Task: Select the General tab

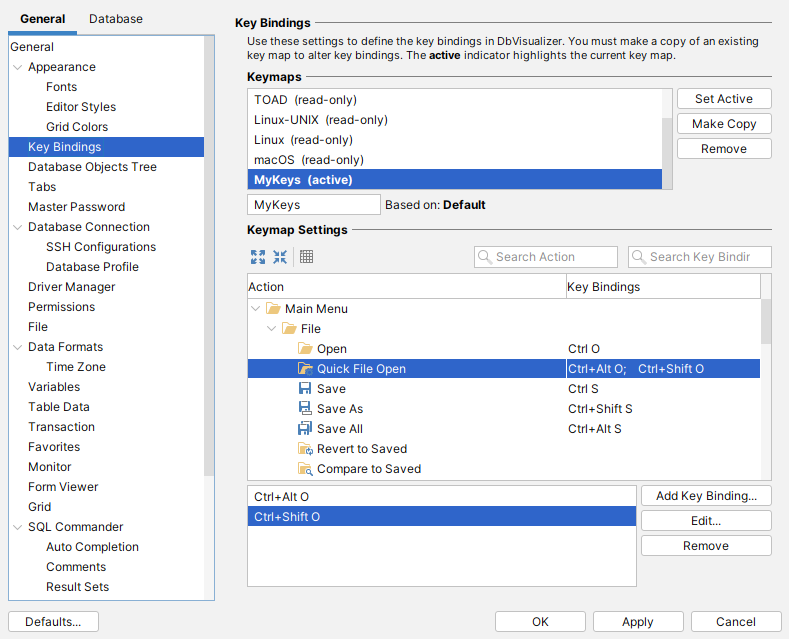Action: (x=43, y=18)
